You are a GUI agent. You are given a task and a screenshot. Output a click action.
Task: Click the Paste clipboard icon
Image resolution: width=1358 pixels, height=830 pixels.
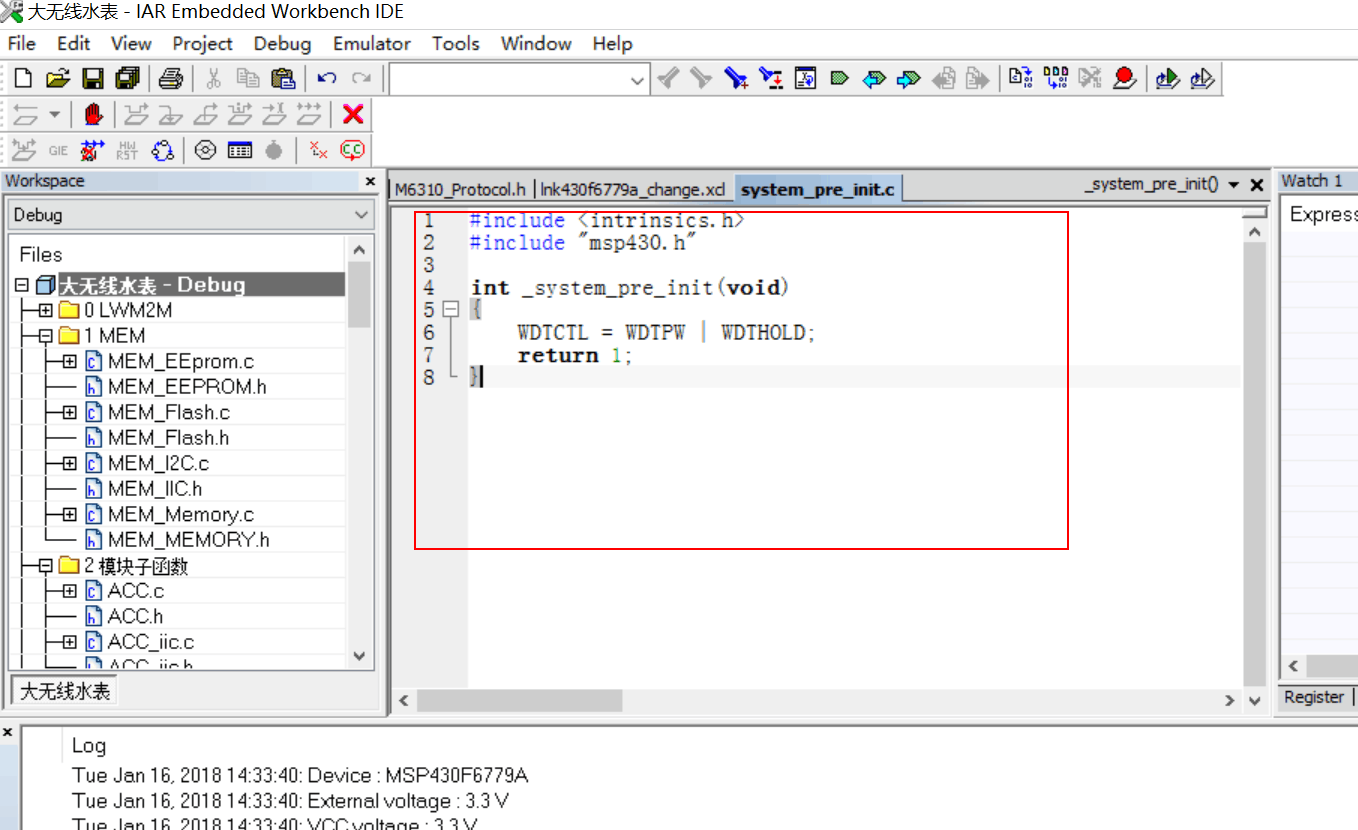[283, 78]
